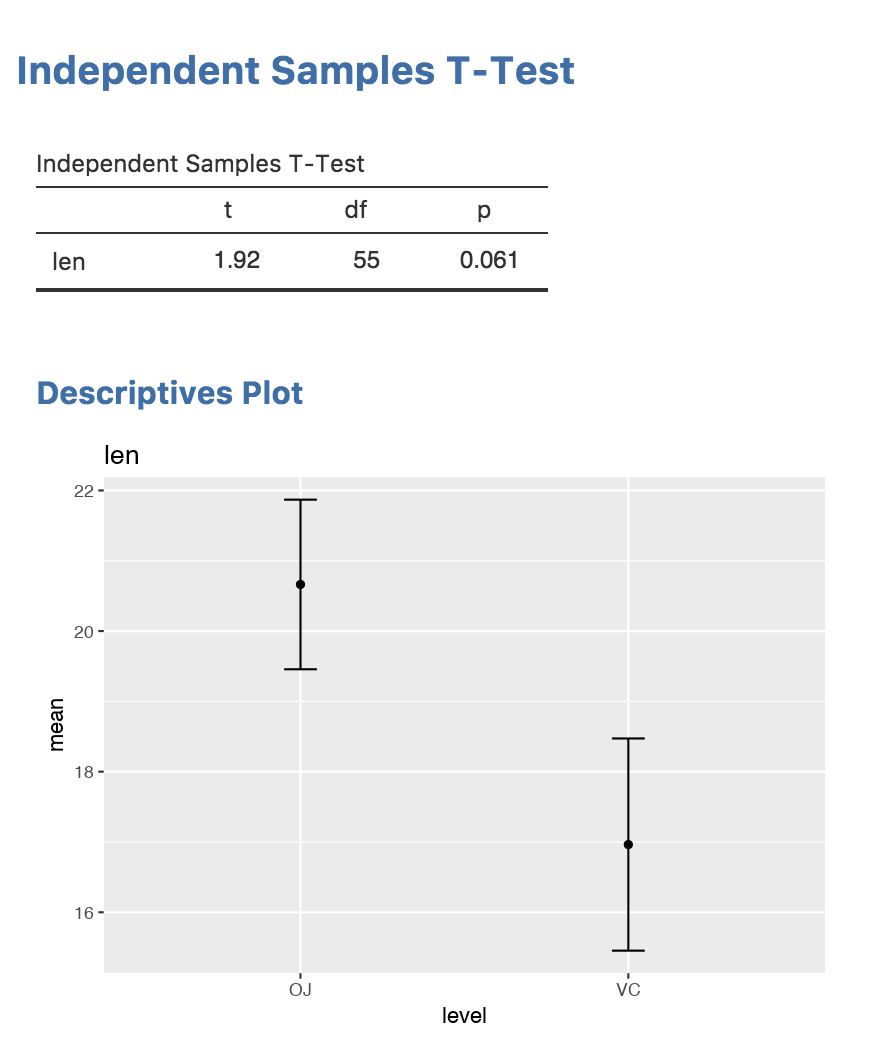882x1052 pixels.
Task: Click the 'mean' y-axis label
Action: tap(58, 725)
